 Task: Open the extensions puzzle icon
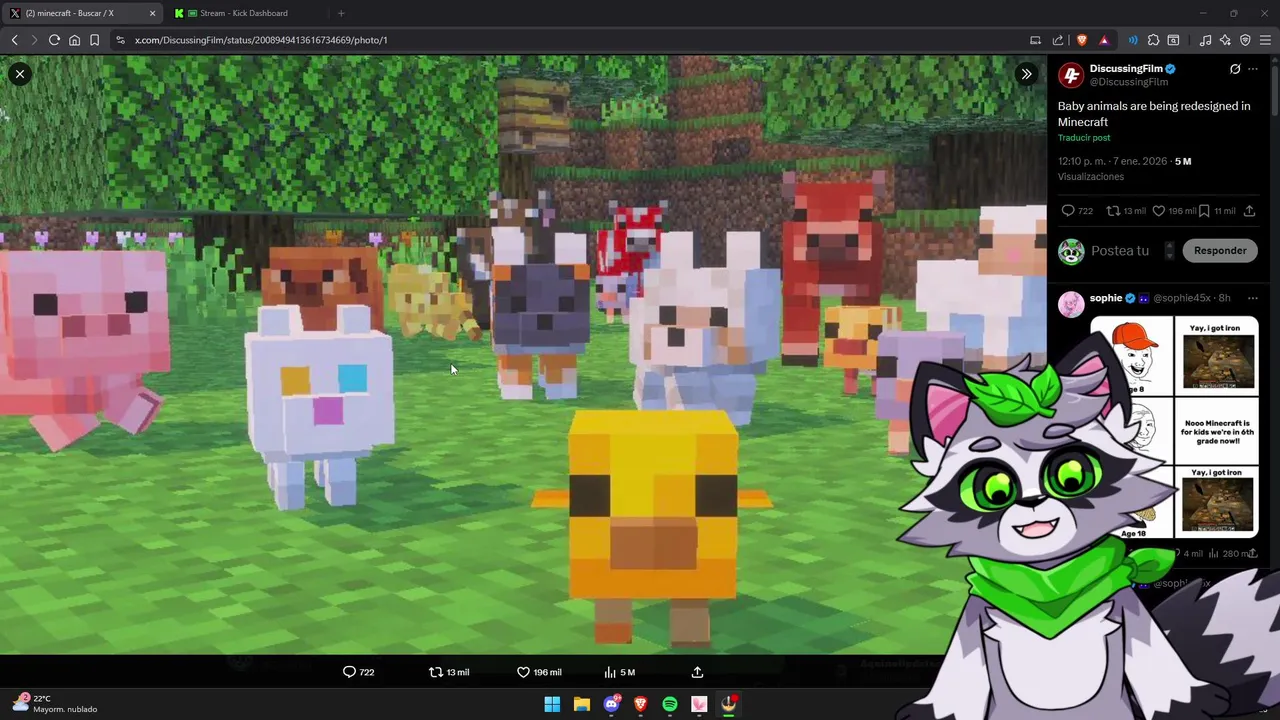coord(1153,40)
